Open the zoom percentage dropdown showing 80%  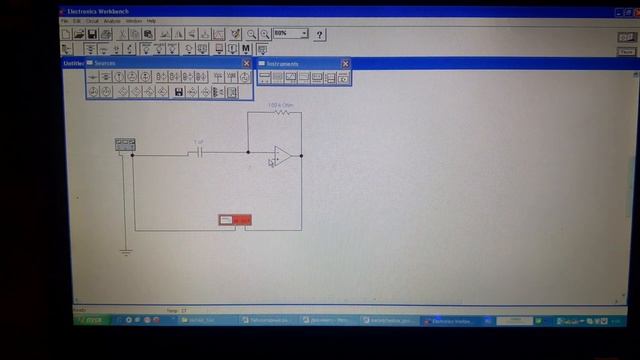click(304, 33)
